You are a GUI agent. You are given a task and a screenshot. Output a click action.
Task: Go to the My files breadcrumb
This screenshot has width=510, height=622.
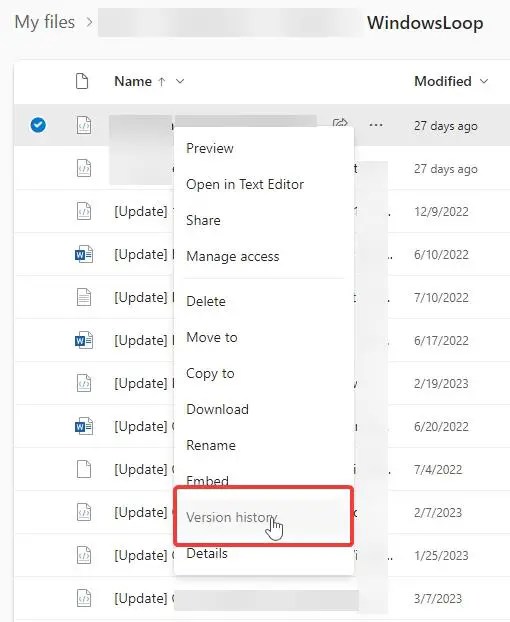coord(45,22)
